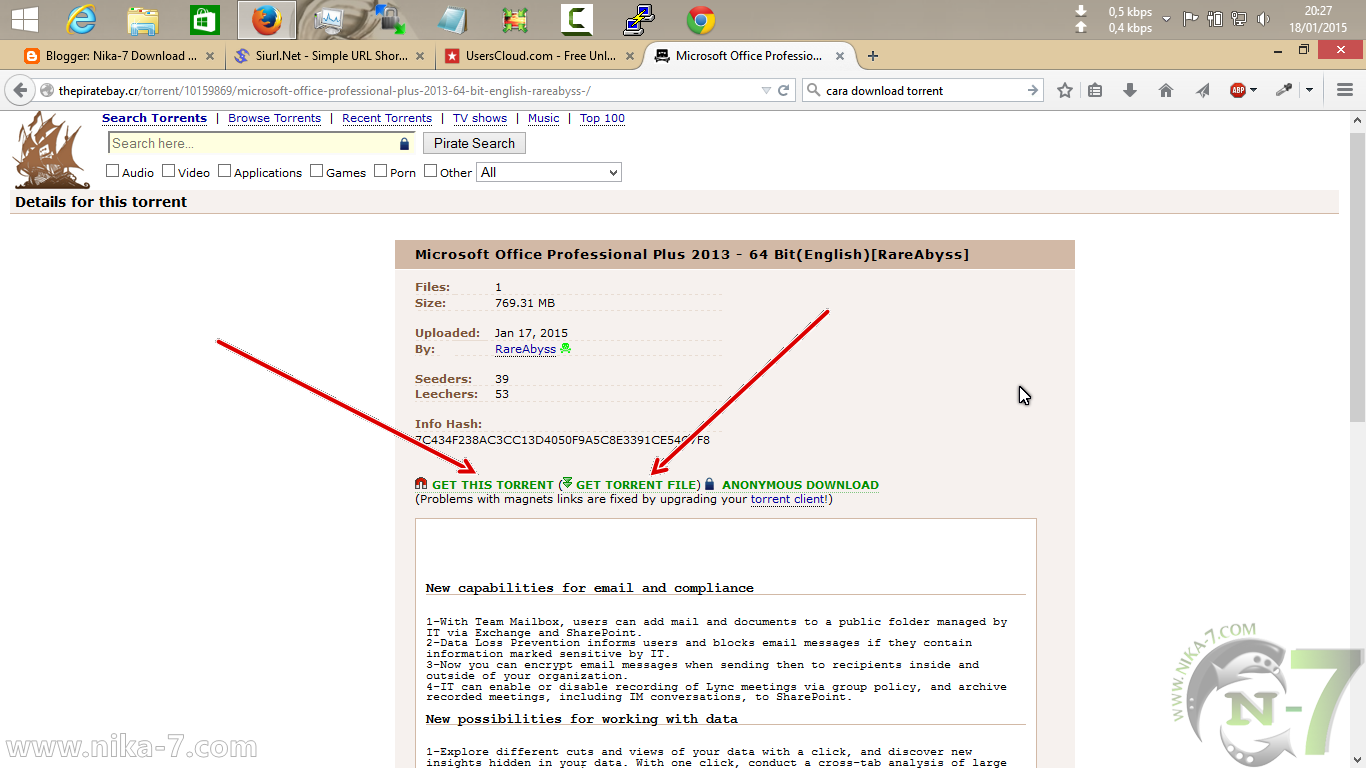Tick the Audio checkbox
This screenshot has height=768, width=1366.
point(113,171)
